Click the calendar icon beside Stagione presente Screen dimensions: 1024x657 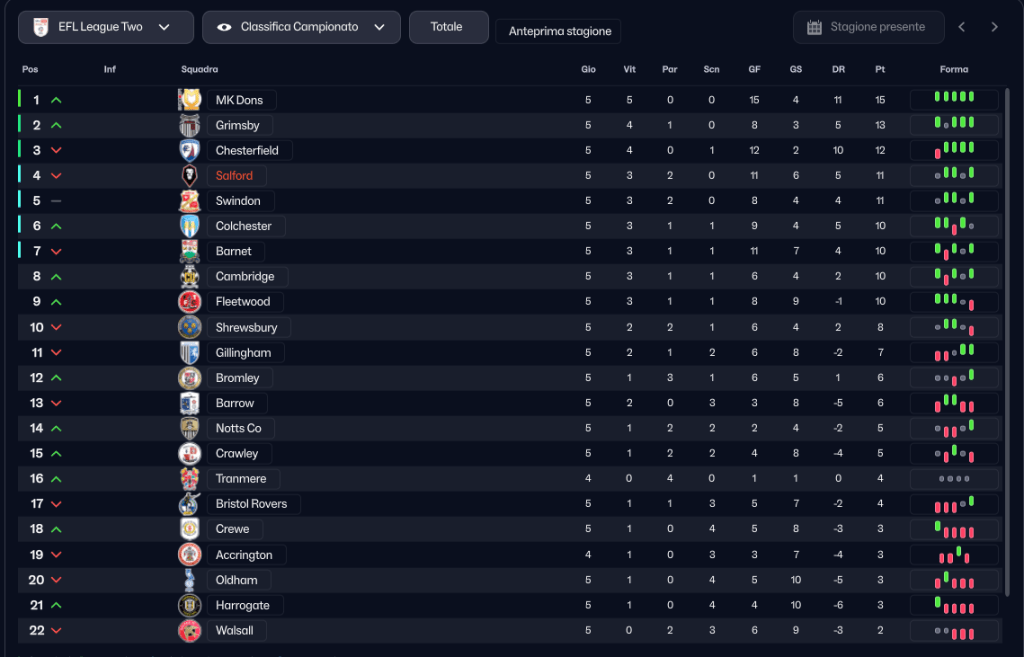tap(814, 27)
